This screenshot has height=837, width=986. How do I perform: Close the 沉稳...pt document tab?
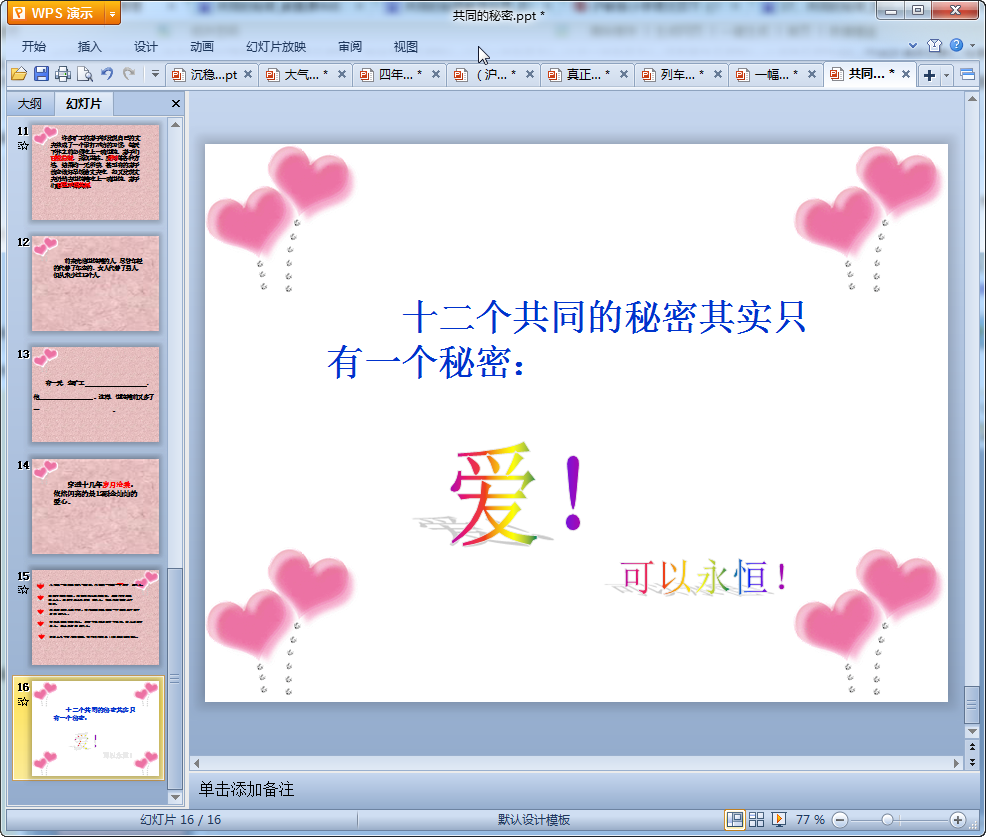point(248,74)
